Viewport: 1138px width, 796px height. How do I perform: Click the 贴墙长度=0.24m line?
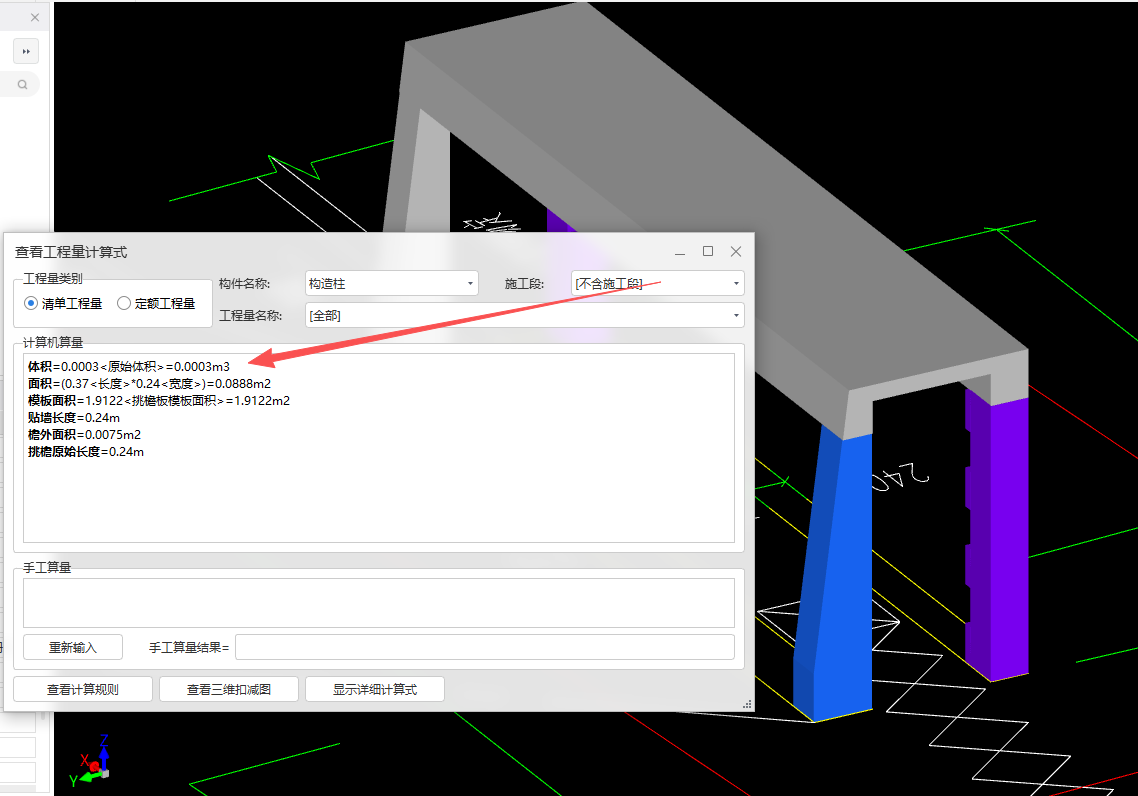pyautogui.click(x=74, y=417)
